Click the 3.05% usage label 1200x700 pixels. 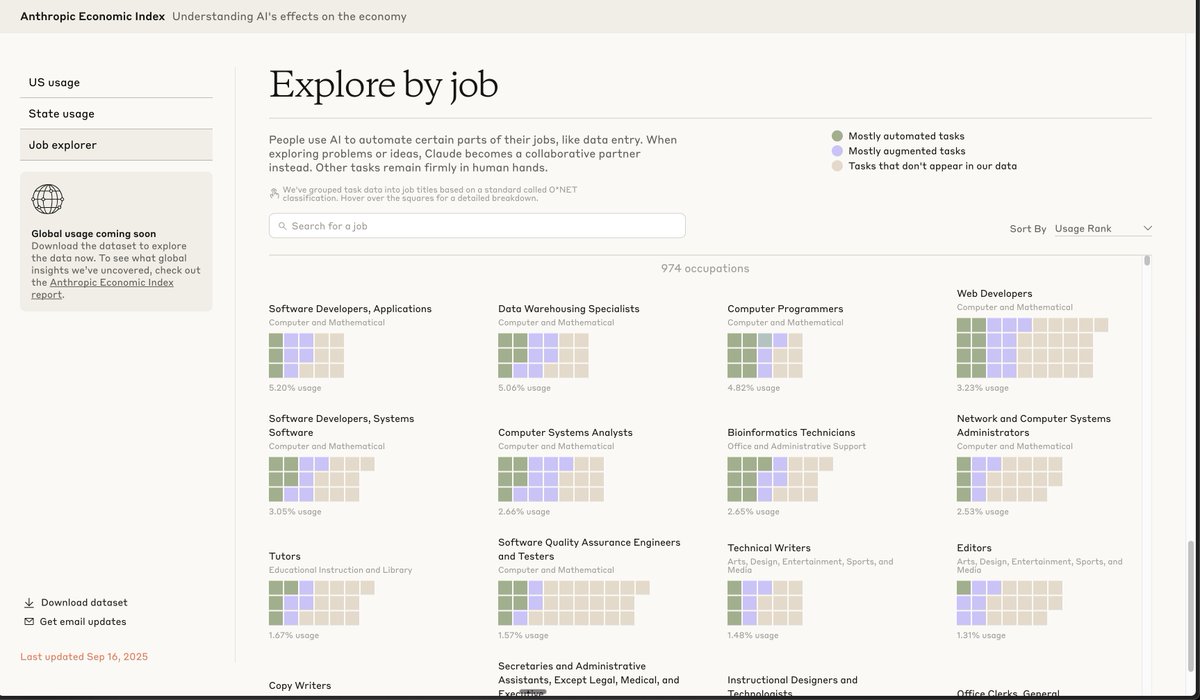(295, 512)
